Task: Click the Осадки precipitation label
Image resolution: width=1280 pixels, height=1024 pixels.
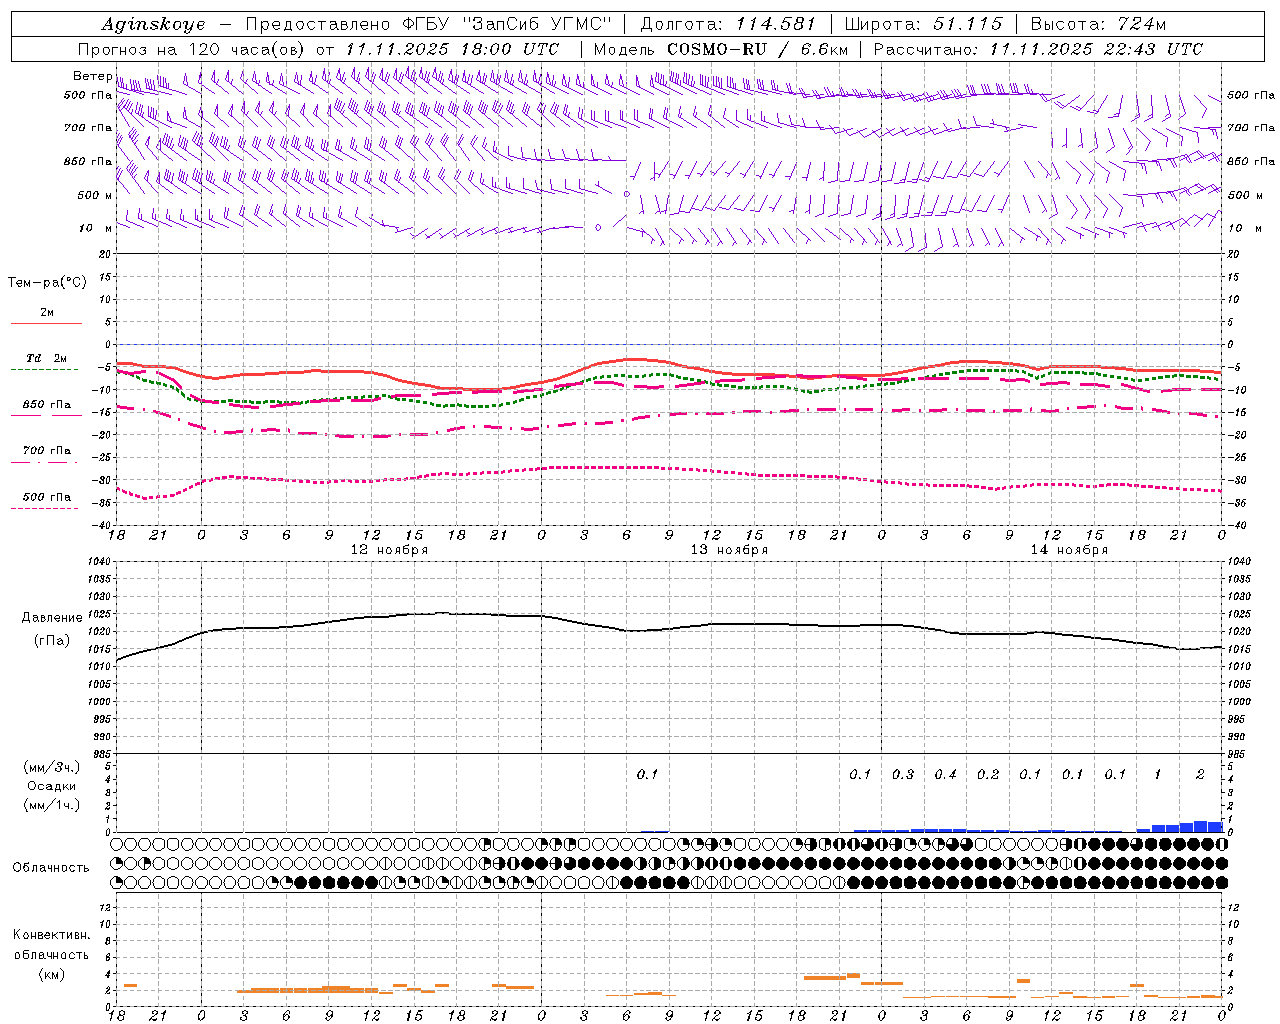Action: tap(52, 786)
